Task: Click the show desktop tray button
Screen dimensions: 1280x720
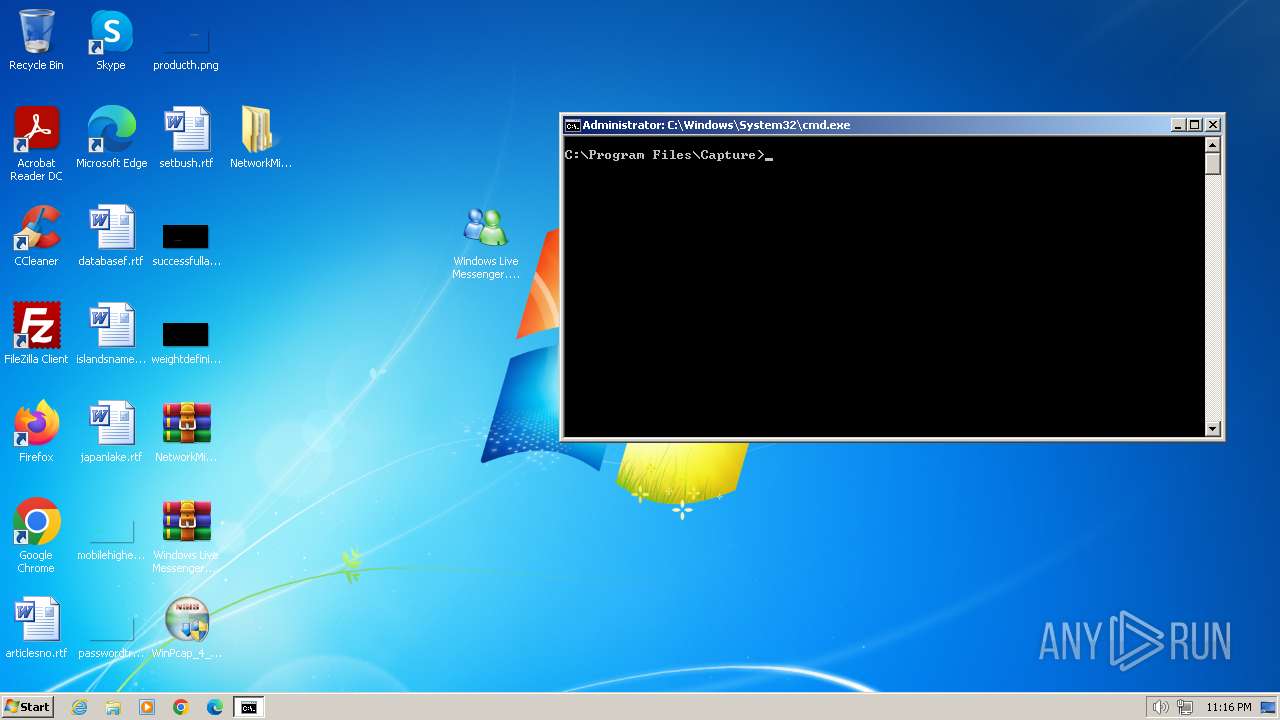Action: pos(1269,707)
